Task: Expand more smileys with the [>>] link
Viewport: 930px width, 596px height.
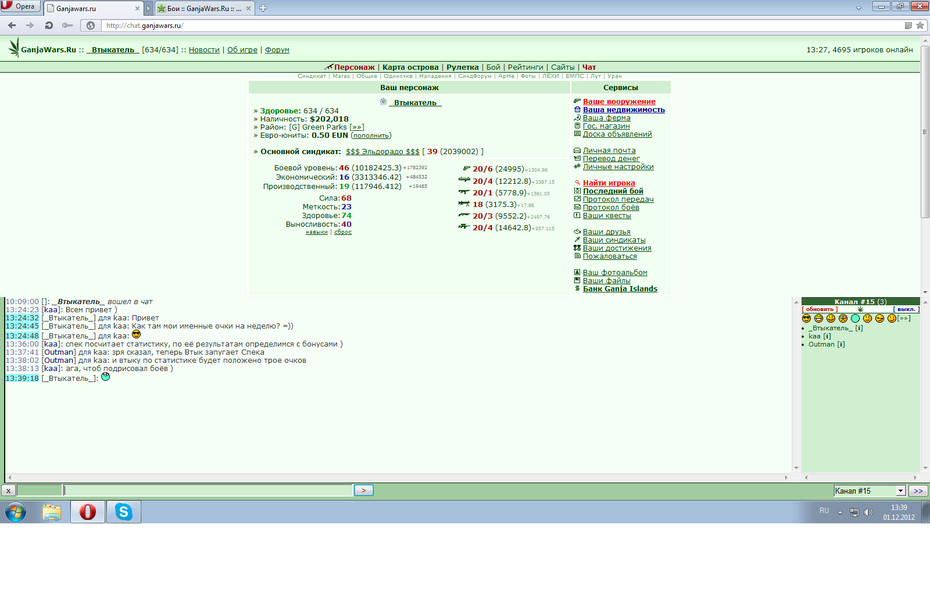Action: click(904, 318)
